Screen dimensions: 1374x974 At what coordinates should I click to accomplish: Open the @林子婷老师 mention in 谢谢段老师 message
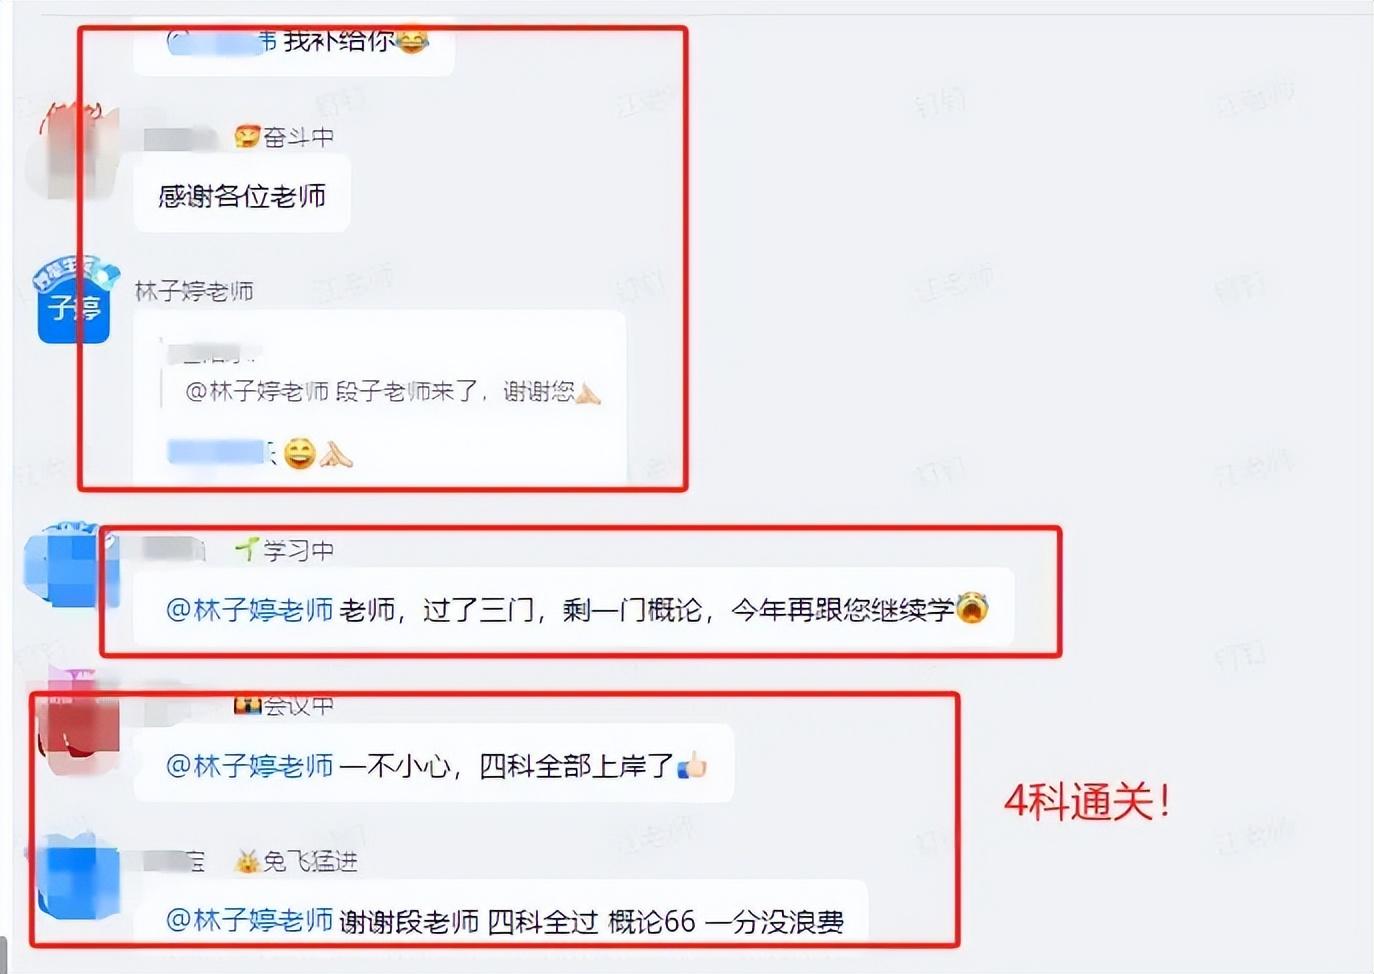[x=249, y=921]
